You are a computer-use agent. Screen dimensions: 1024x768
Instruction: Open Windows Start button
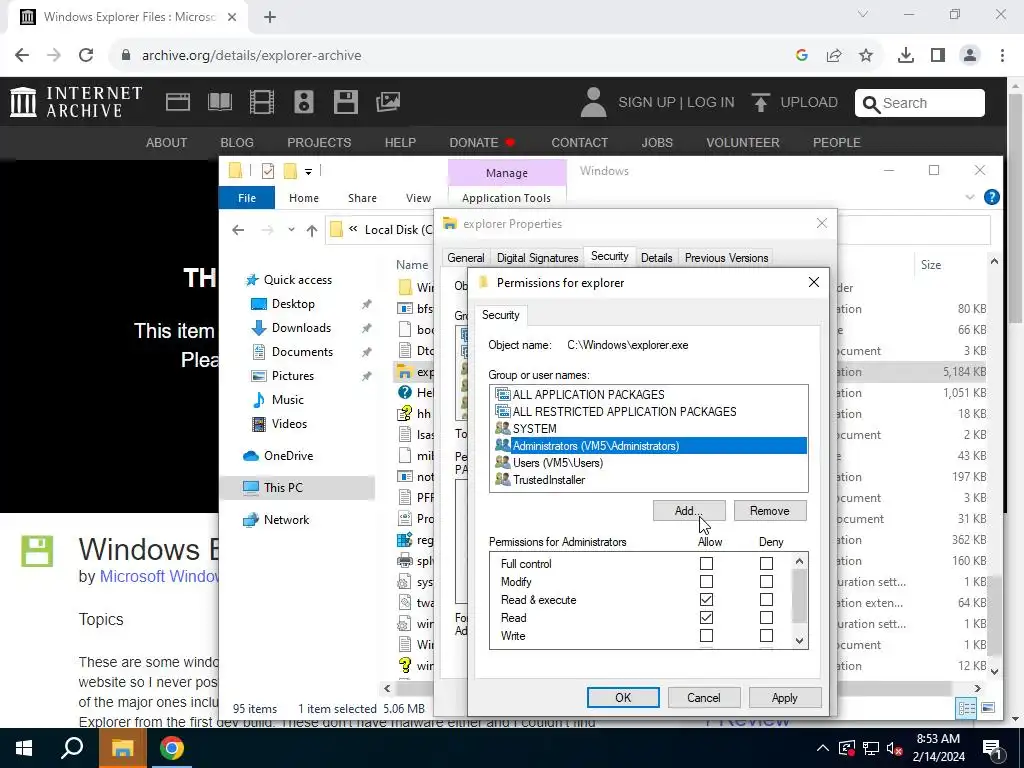tap(24, 748)
